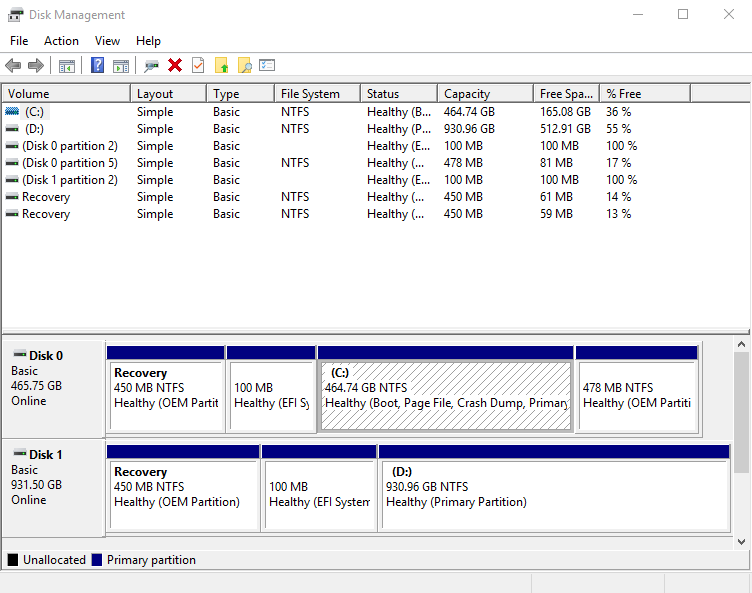Viewport: 752px width, 593px height.
Task: Select the Disk 0 100 MB EFI partition block
Action: click(271, 390)
